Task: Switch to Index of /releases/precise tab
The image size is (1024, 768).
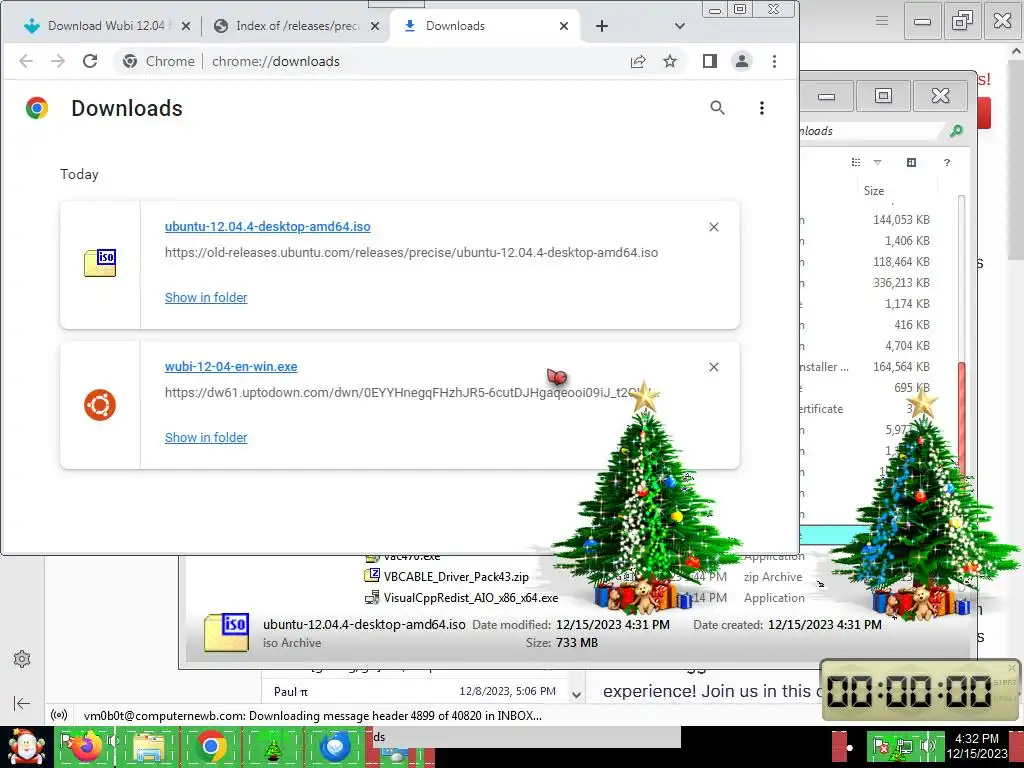Action: (x=291, y=26)
